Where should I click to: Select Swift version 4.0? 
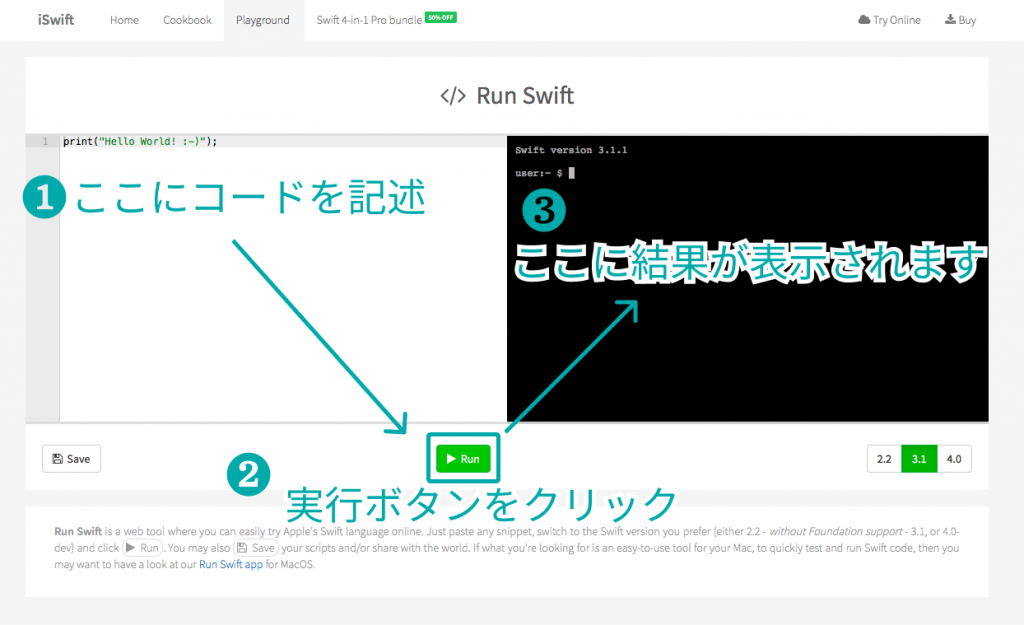point(953,459)
